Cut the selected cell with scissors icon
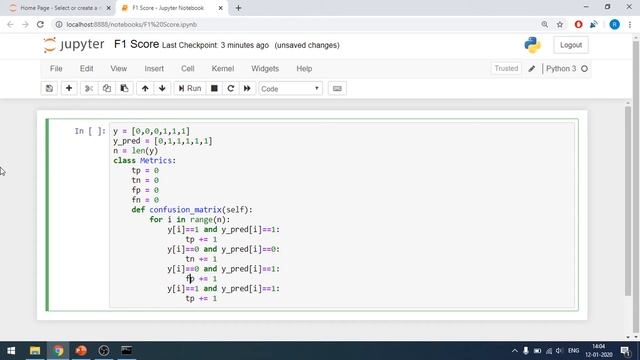Screen dimensions: 640x360 (89, 89)
